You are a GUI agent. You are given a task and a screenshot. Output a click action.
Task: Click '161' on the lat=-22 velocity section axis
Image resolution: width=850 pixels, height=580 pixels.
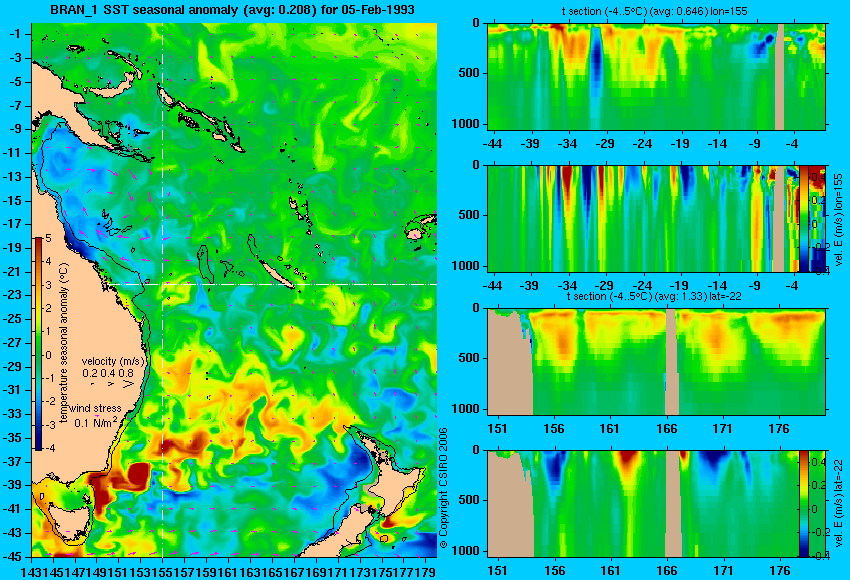pyautogui.click(x=610, y=571)
